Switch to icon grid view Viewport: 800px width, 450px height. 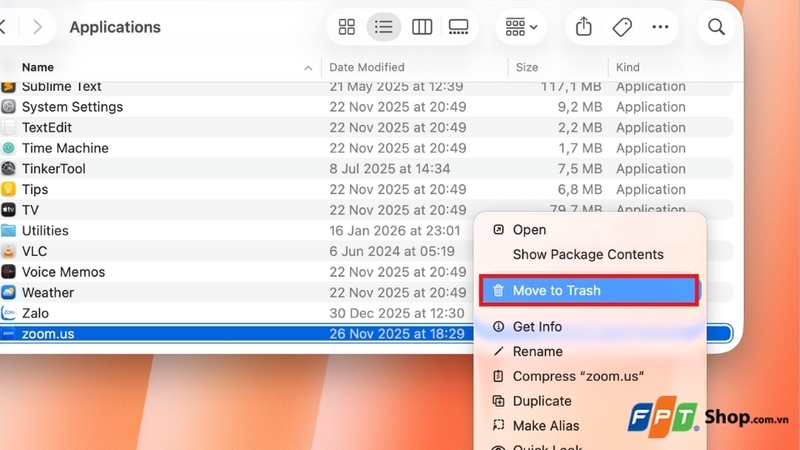click(346, 27)
